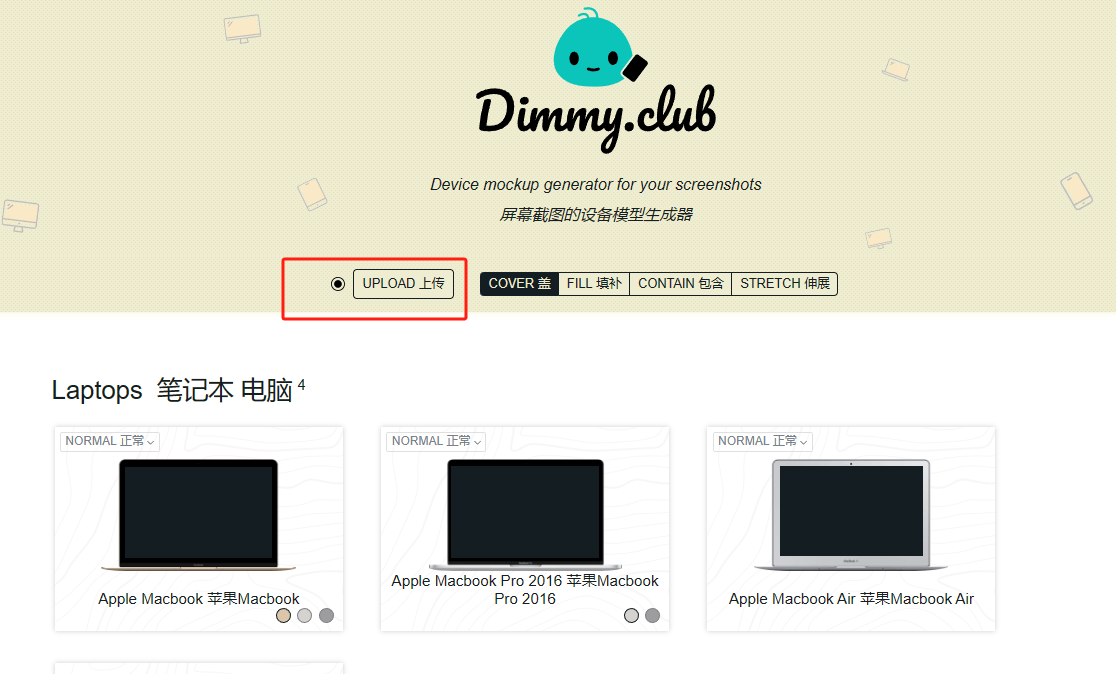
Task: Open the NORMAL 正常 dropdown on Macbook Air card
Action: coord(762,441)
